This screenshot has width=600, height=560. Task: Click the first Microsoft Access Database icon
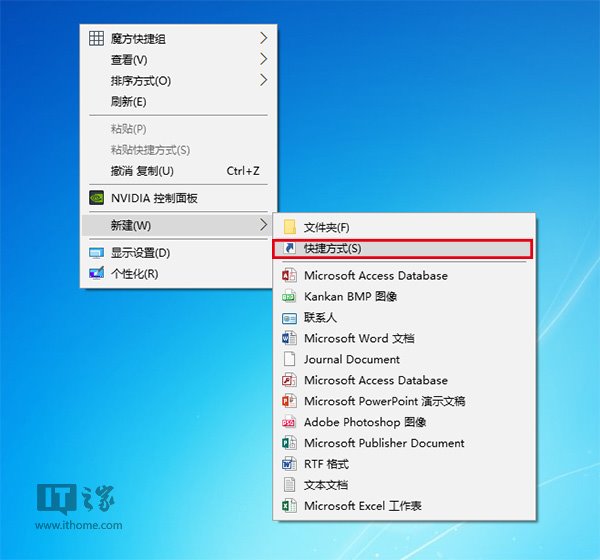(x=289, y=275)
